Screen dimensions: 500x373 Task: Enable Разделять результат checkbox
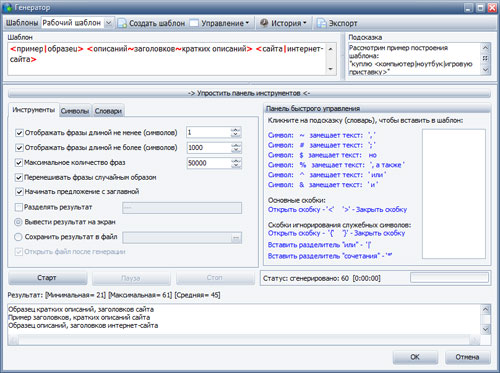point(19,207)
